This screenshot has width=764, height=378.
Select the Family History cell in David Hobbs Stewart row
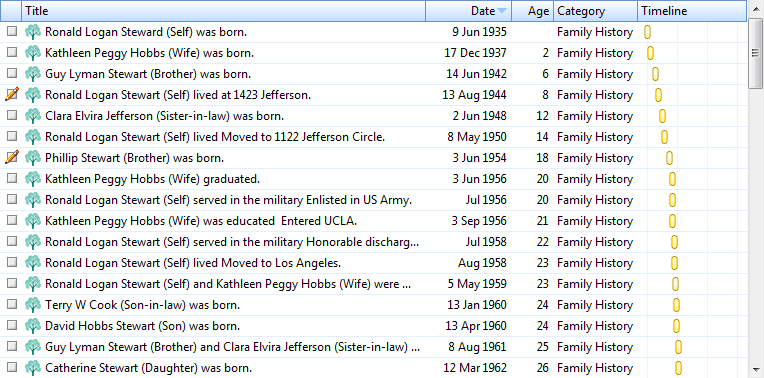(x=595, y=325)
